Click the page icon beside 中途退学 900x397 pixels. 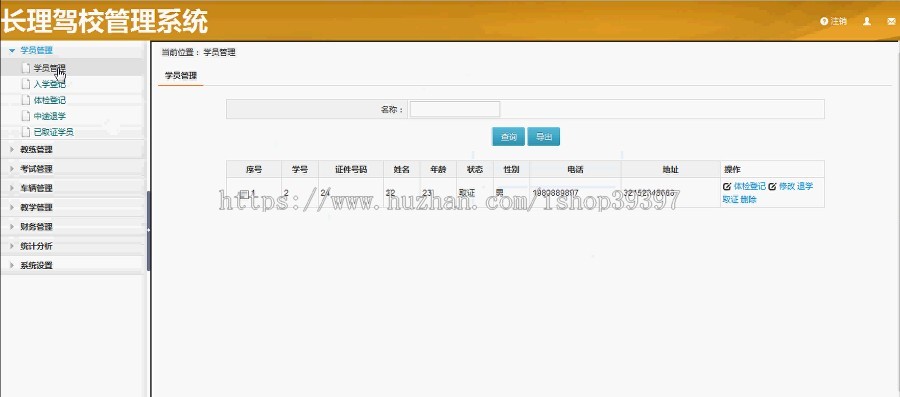tap(25, 116)
